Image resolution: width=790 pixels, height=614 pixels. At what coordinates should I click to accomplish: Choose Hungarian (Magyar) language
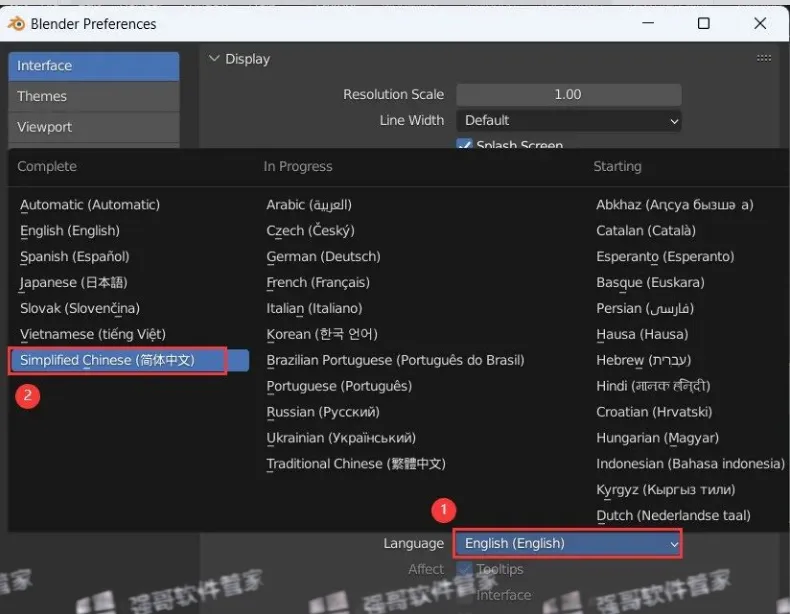point(657,438)
